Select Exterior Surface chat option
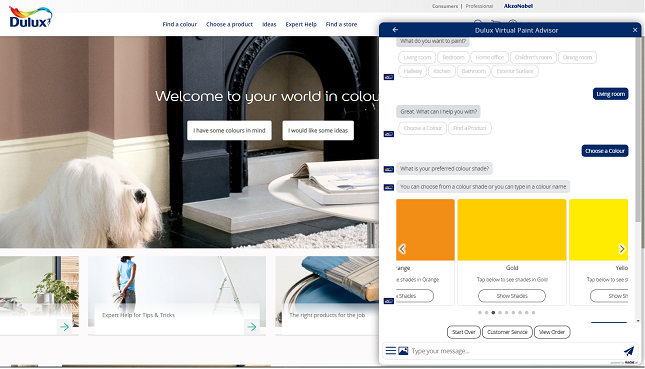 (515, 71)
